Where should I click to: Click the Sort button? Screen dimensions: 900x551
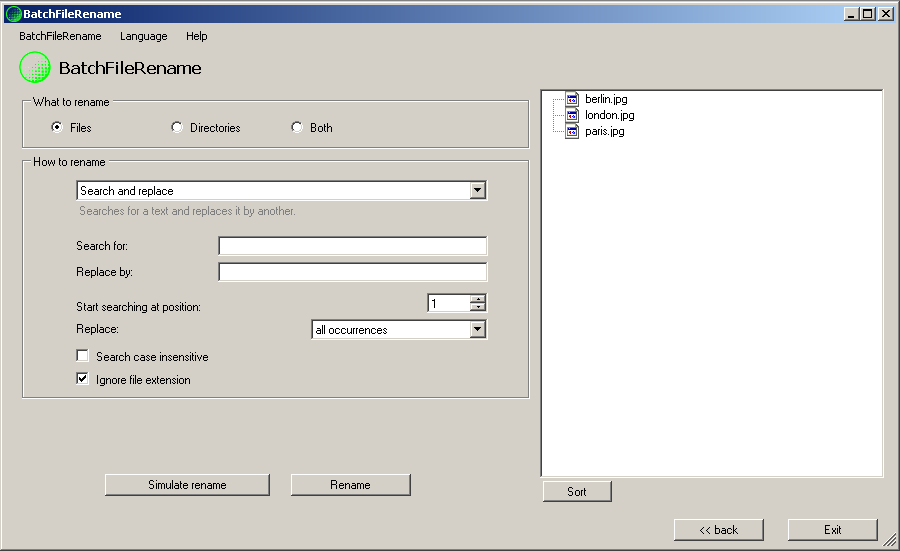click(x=577, y=492)
